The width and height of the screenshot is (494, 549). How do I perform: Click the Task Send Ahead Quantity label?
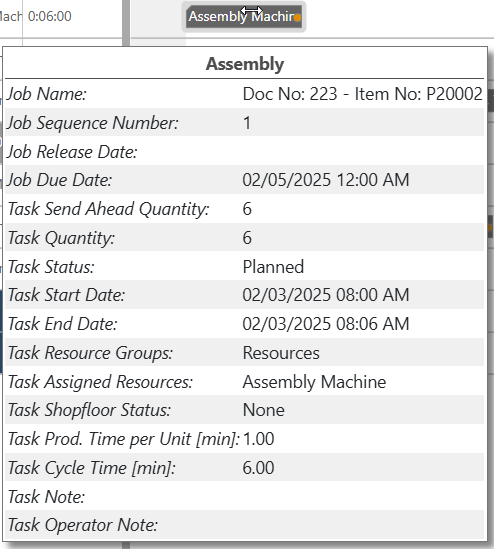[108, 209]
